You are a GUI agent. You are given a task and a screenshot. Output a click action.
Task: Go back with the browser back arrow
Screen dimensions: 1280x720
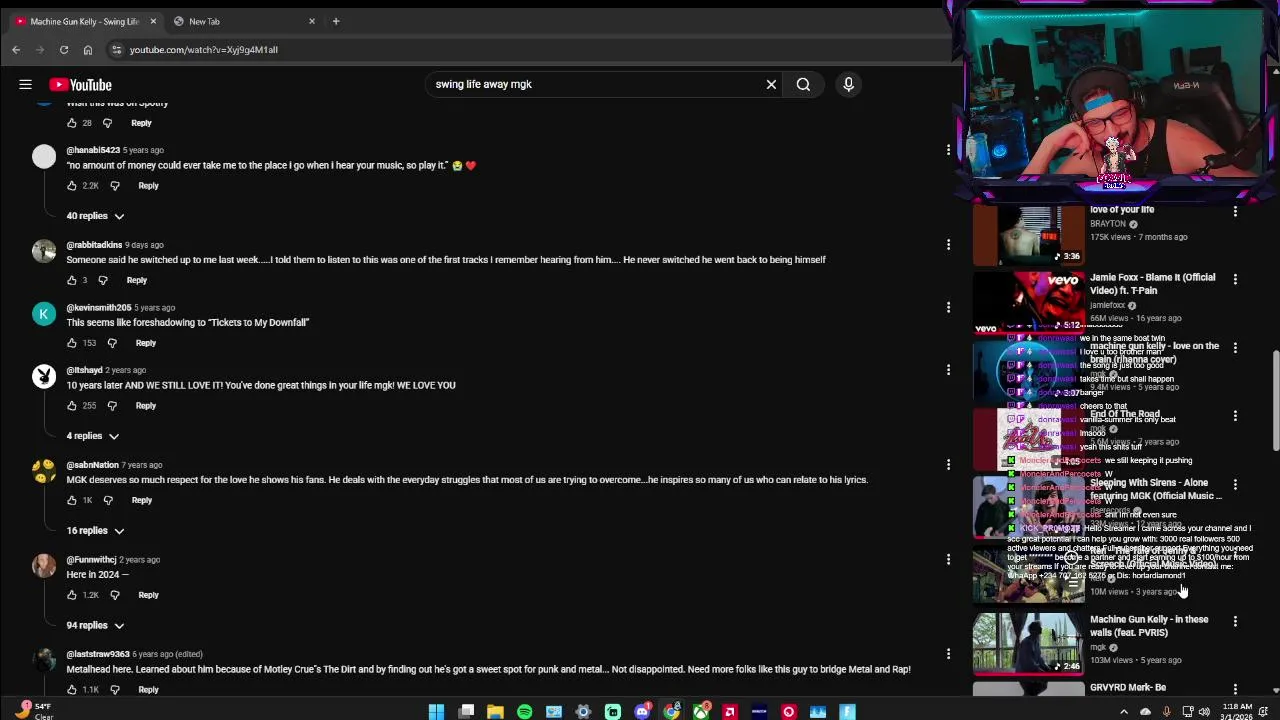click(x=16, y=50)
